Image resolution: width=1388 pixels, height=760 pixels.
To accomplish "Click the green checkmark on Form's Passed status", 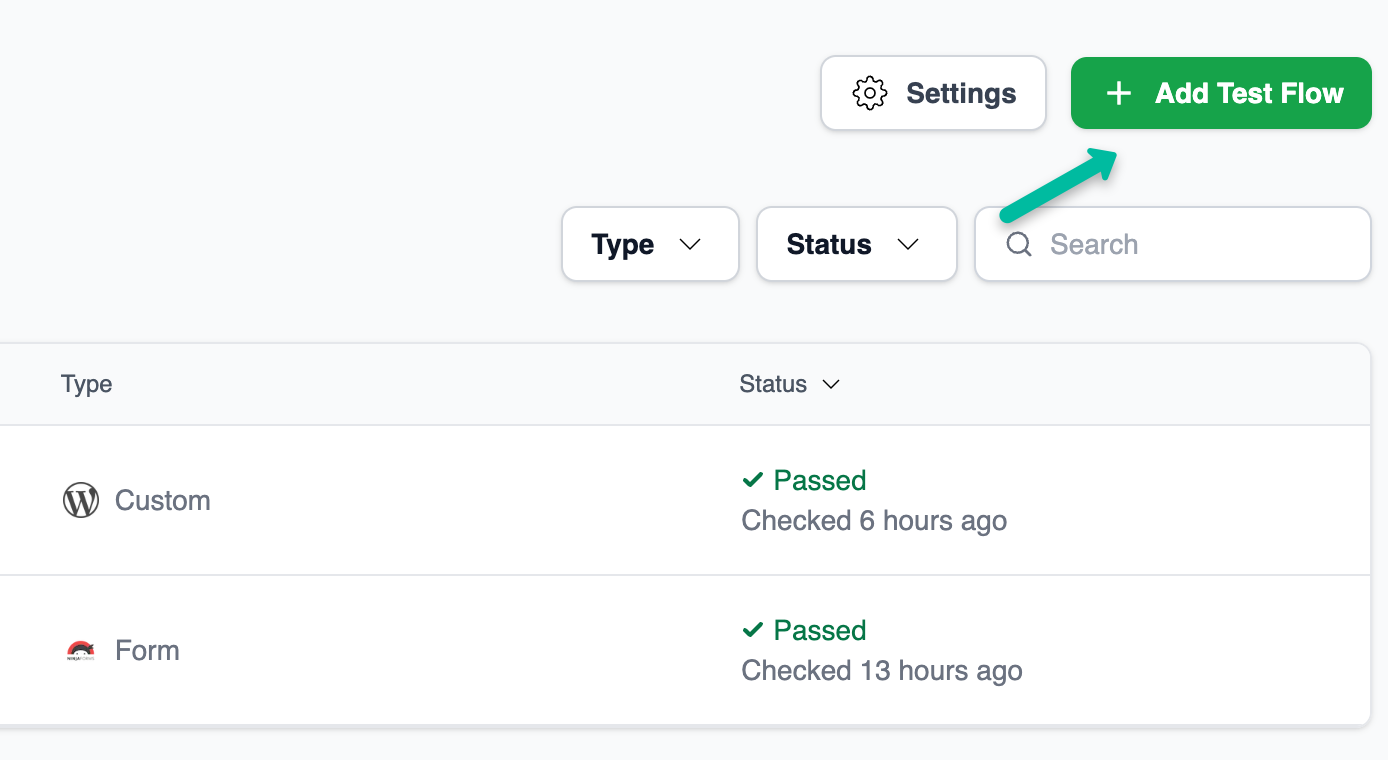I will click(x=752, y=630).
